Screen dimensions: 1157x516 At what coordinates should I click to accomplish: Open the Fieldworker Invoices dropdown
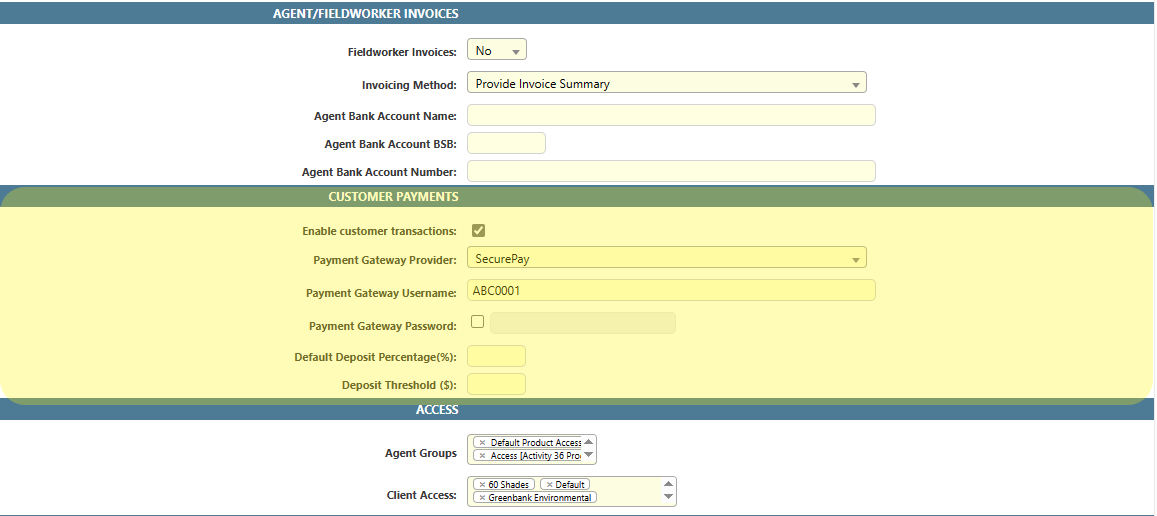496,50
